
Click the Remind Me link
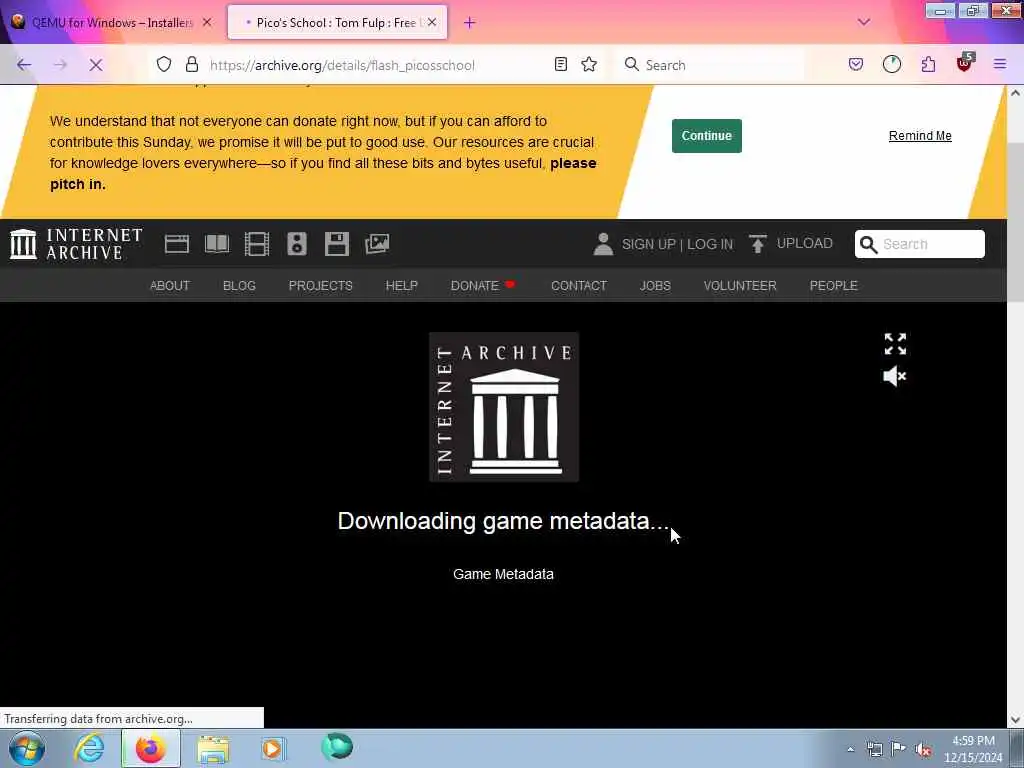click(920, 136)
